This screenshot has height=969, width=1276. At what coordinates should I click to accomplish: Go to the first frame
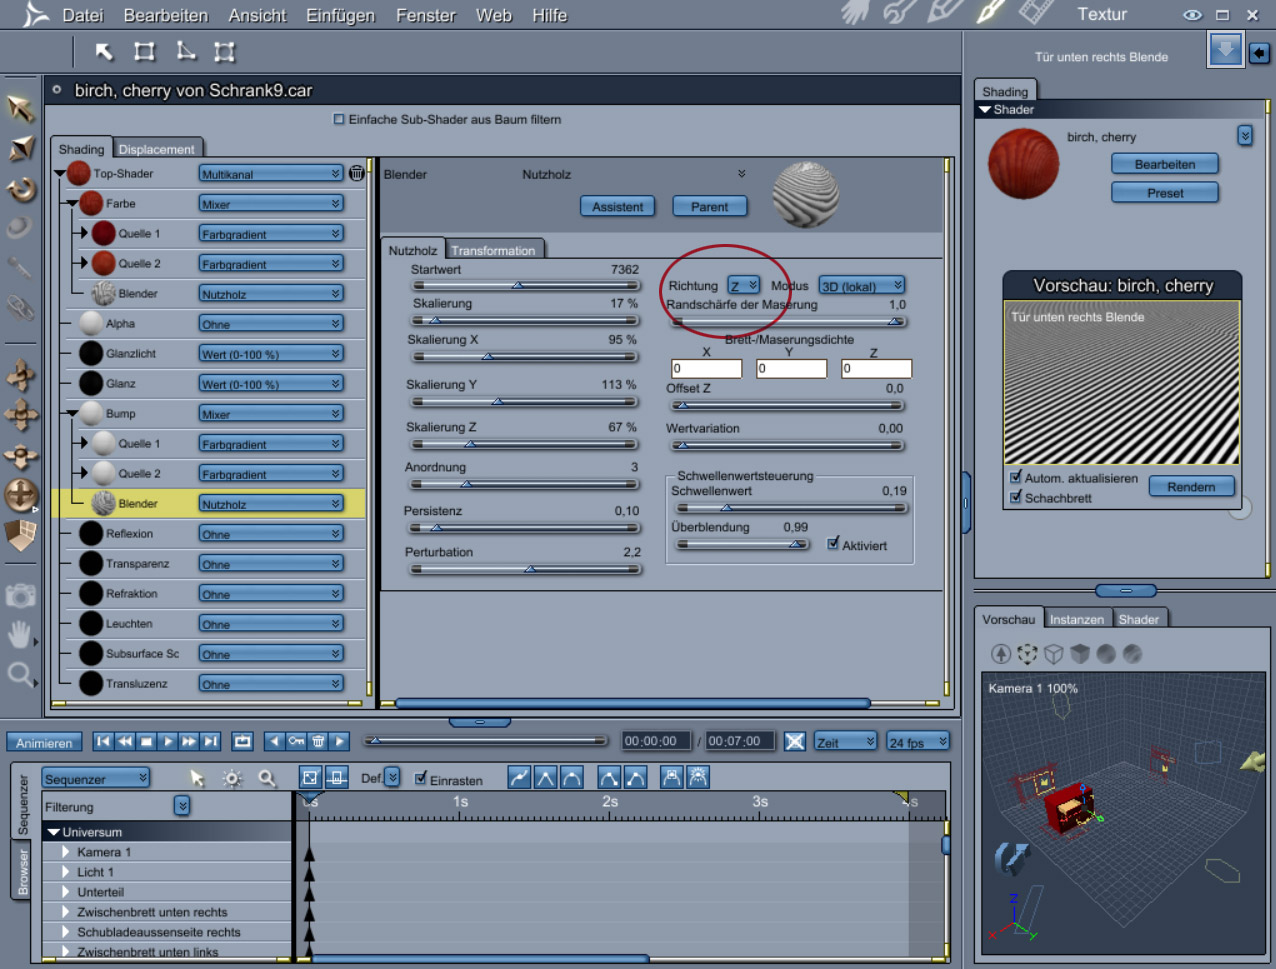point(103,741)
